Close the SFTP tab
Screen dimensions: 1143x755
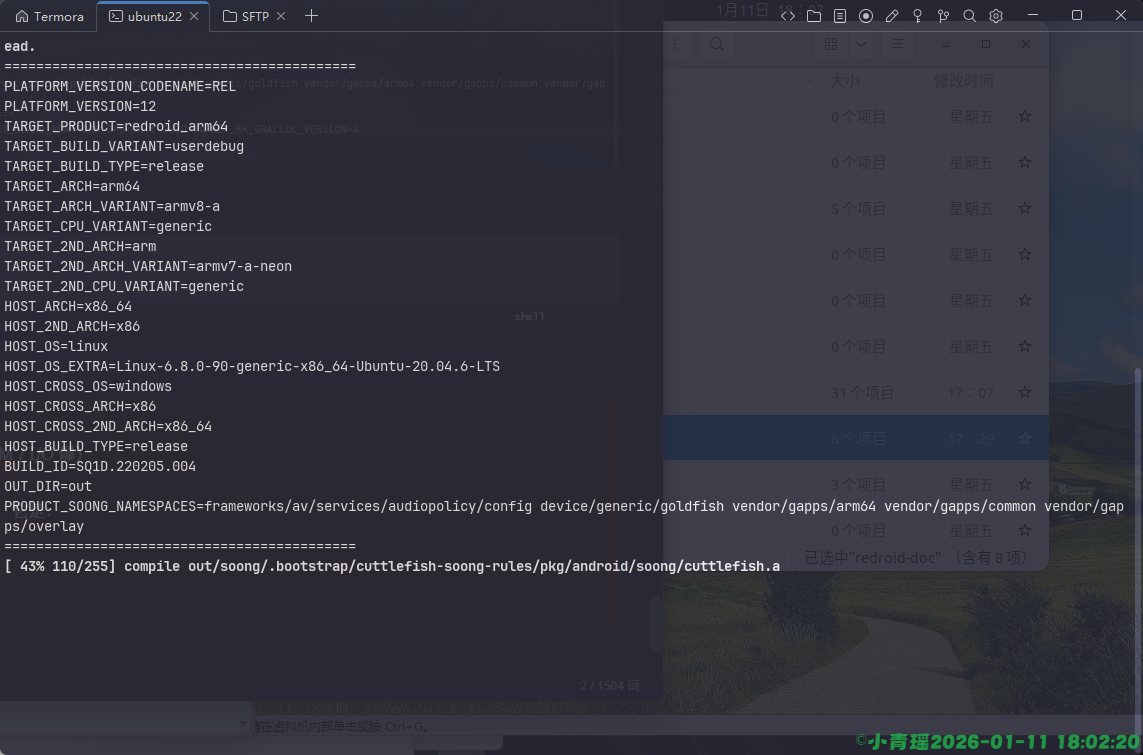click(x=281, y=16)
